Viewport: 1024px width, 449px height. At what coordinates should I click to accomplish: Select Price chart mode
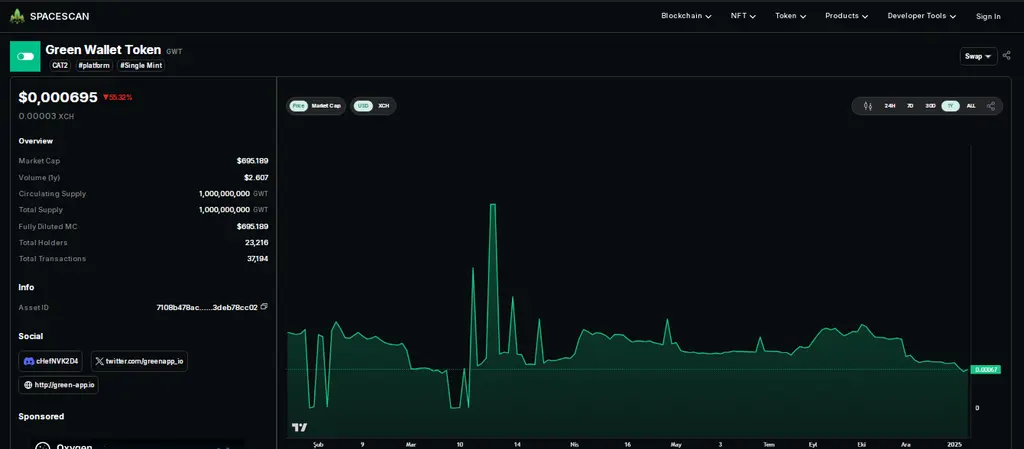[x=298, y=106]
